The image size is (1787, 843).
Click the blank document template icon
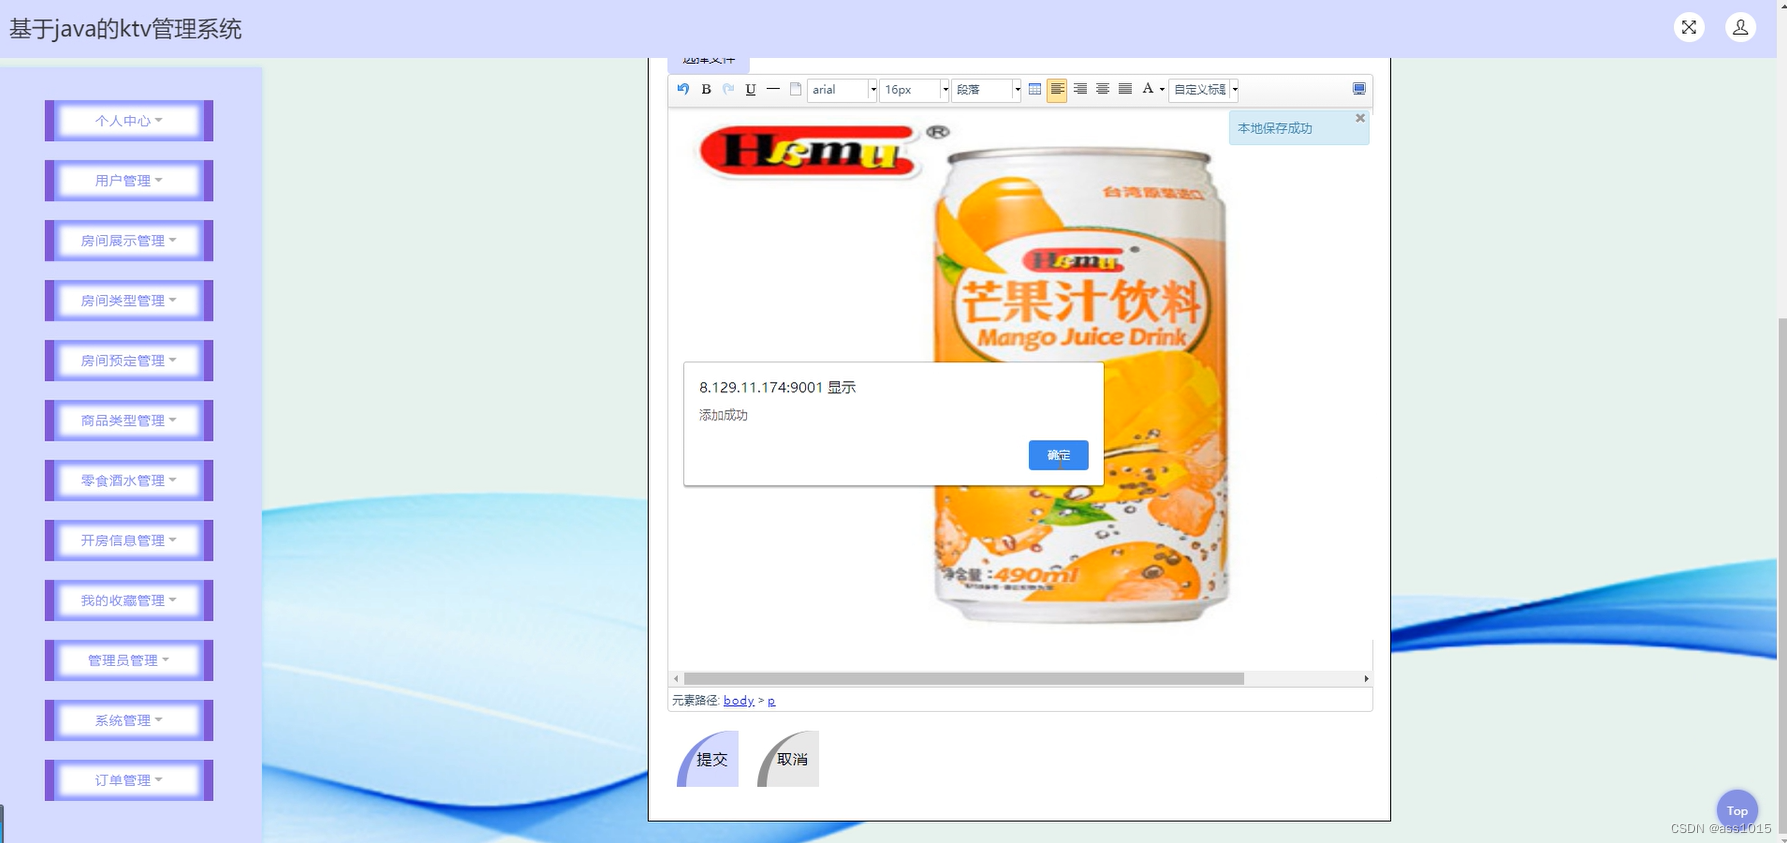coord(796,89)
